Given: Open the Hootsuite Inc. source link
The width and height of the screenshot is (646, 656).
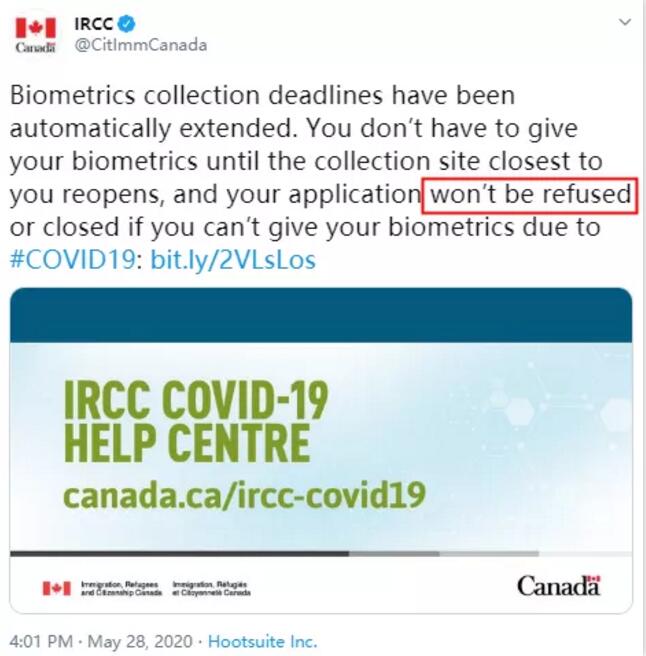Looking at the screenshot, I should point(262,641).
